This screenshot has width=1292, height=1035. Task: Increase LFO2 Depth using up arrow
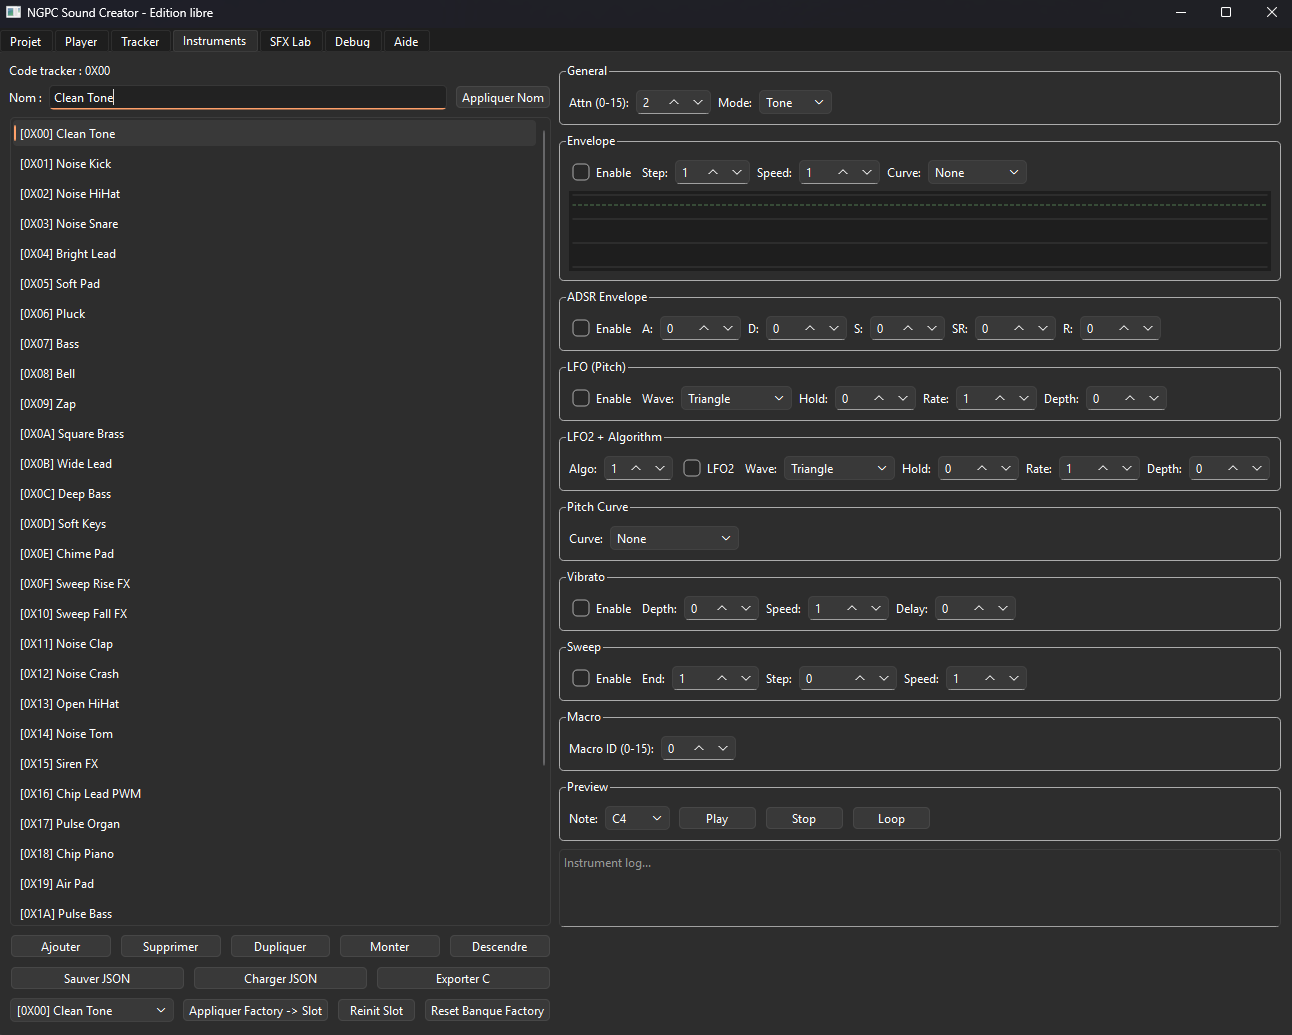click(x=1233, y=469)
